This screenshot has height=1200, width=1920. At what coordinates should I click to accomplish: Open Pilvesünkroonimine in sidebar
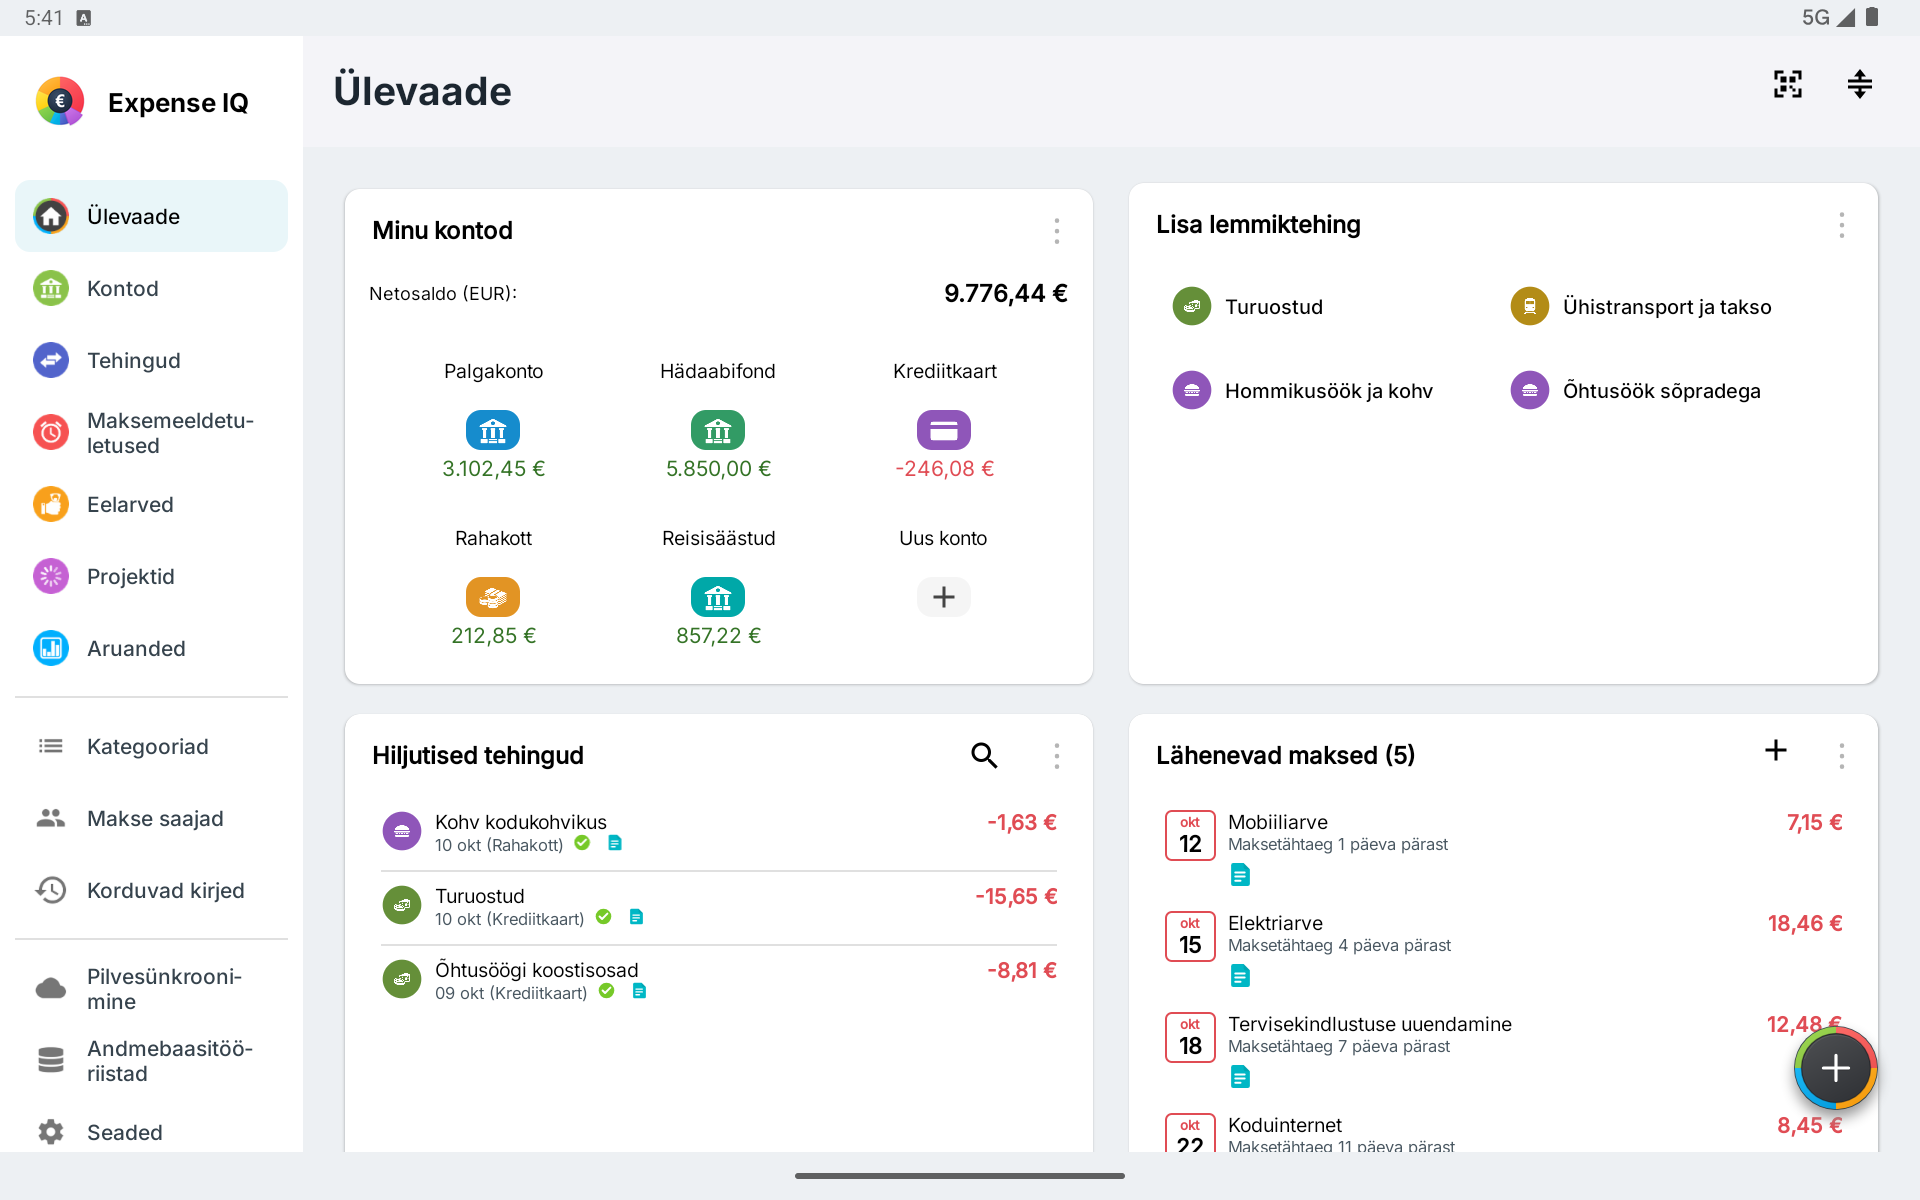(151, 988)
